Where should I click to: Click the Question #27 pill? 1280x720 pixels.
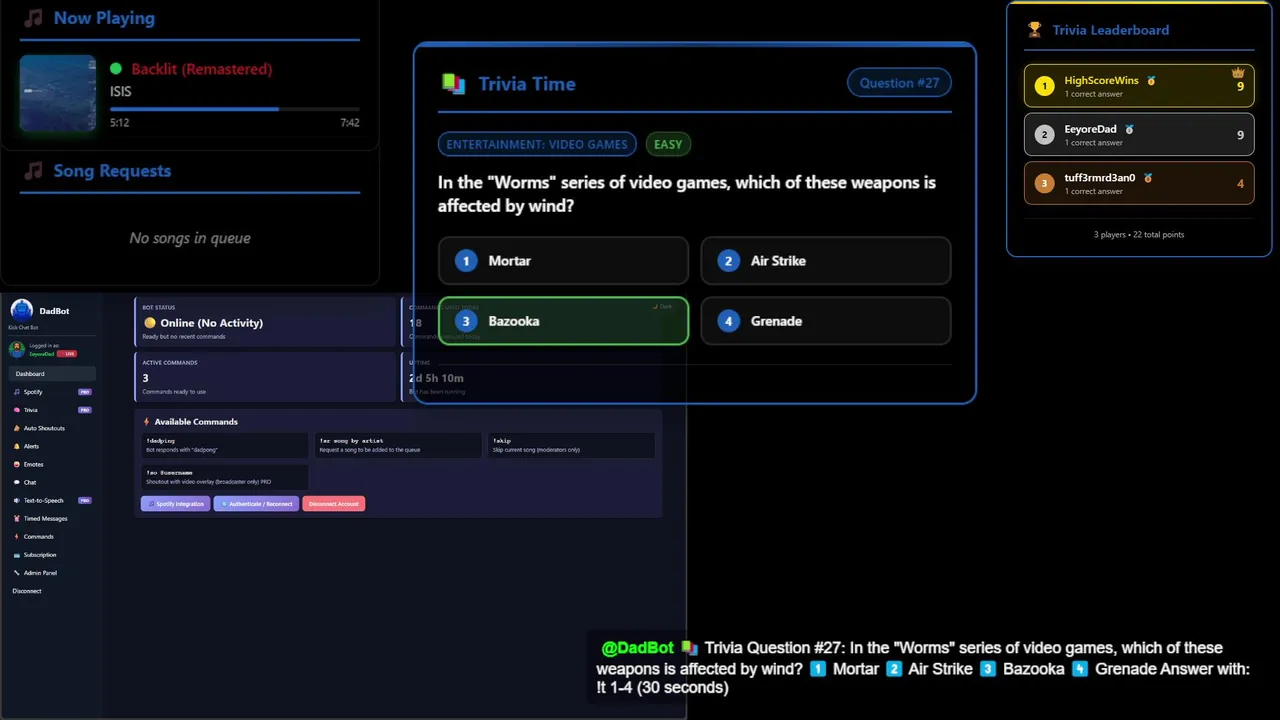coord(899,83)
